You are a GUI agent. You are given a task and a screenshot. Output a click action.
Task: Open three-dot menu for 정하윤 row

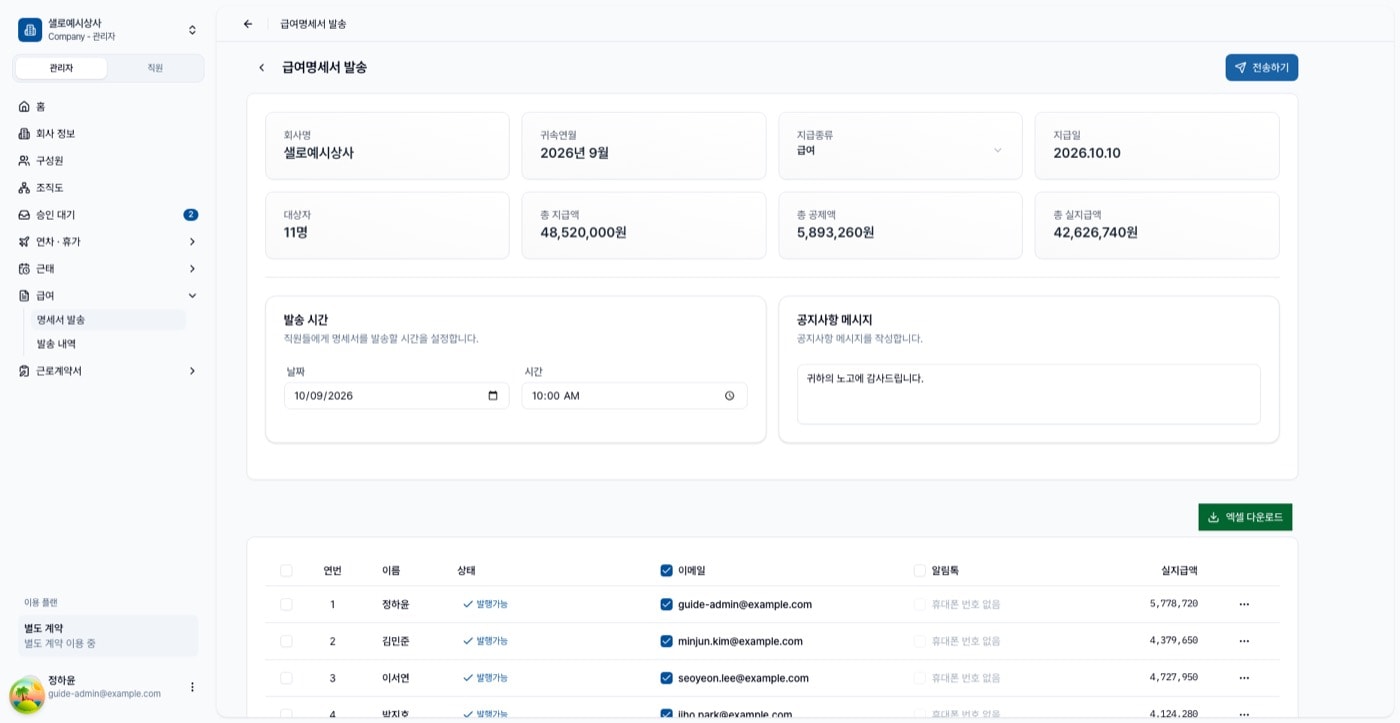point(1244,604)
